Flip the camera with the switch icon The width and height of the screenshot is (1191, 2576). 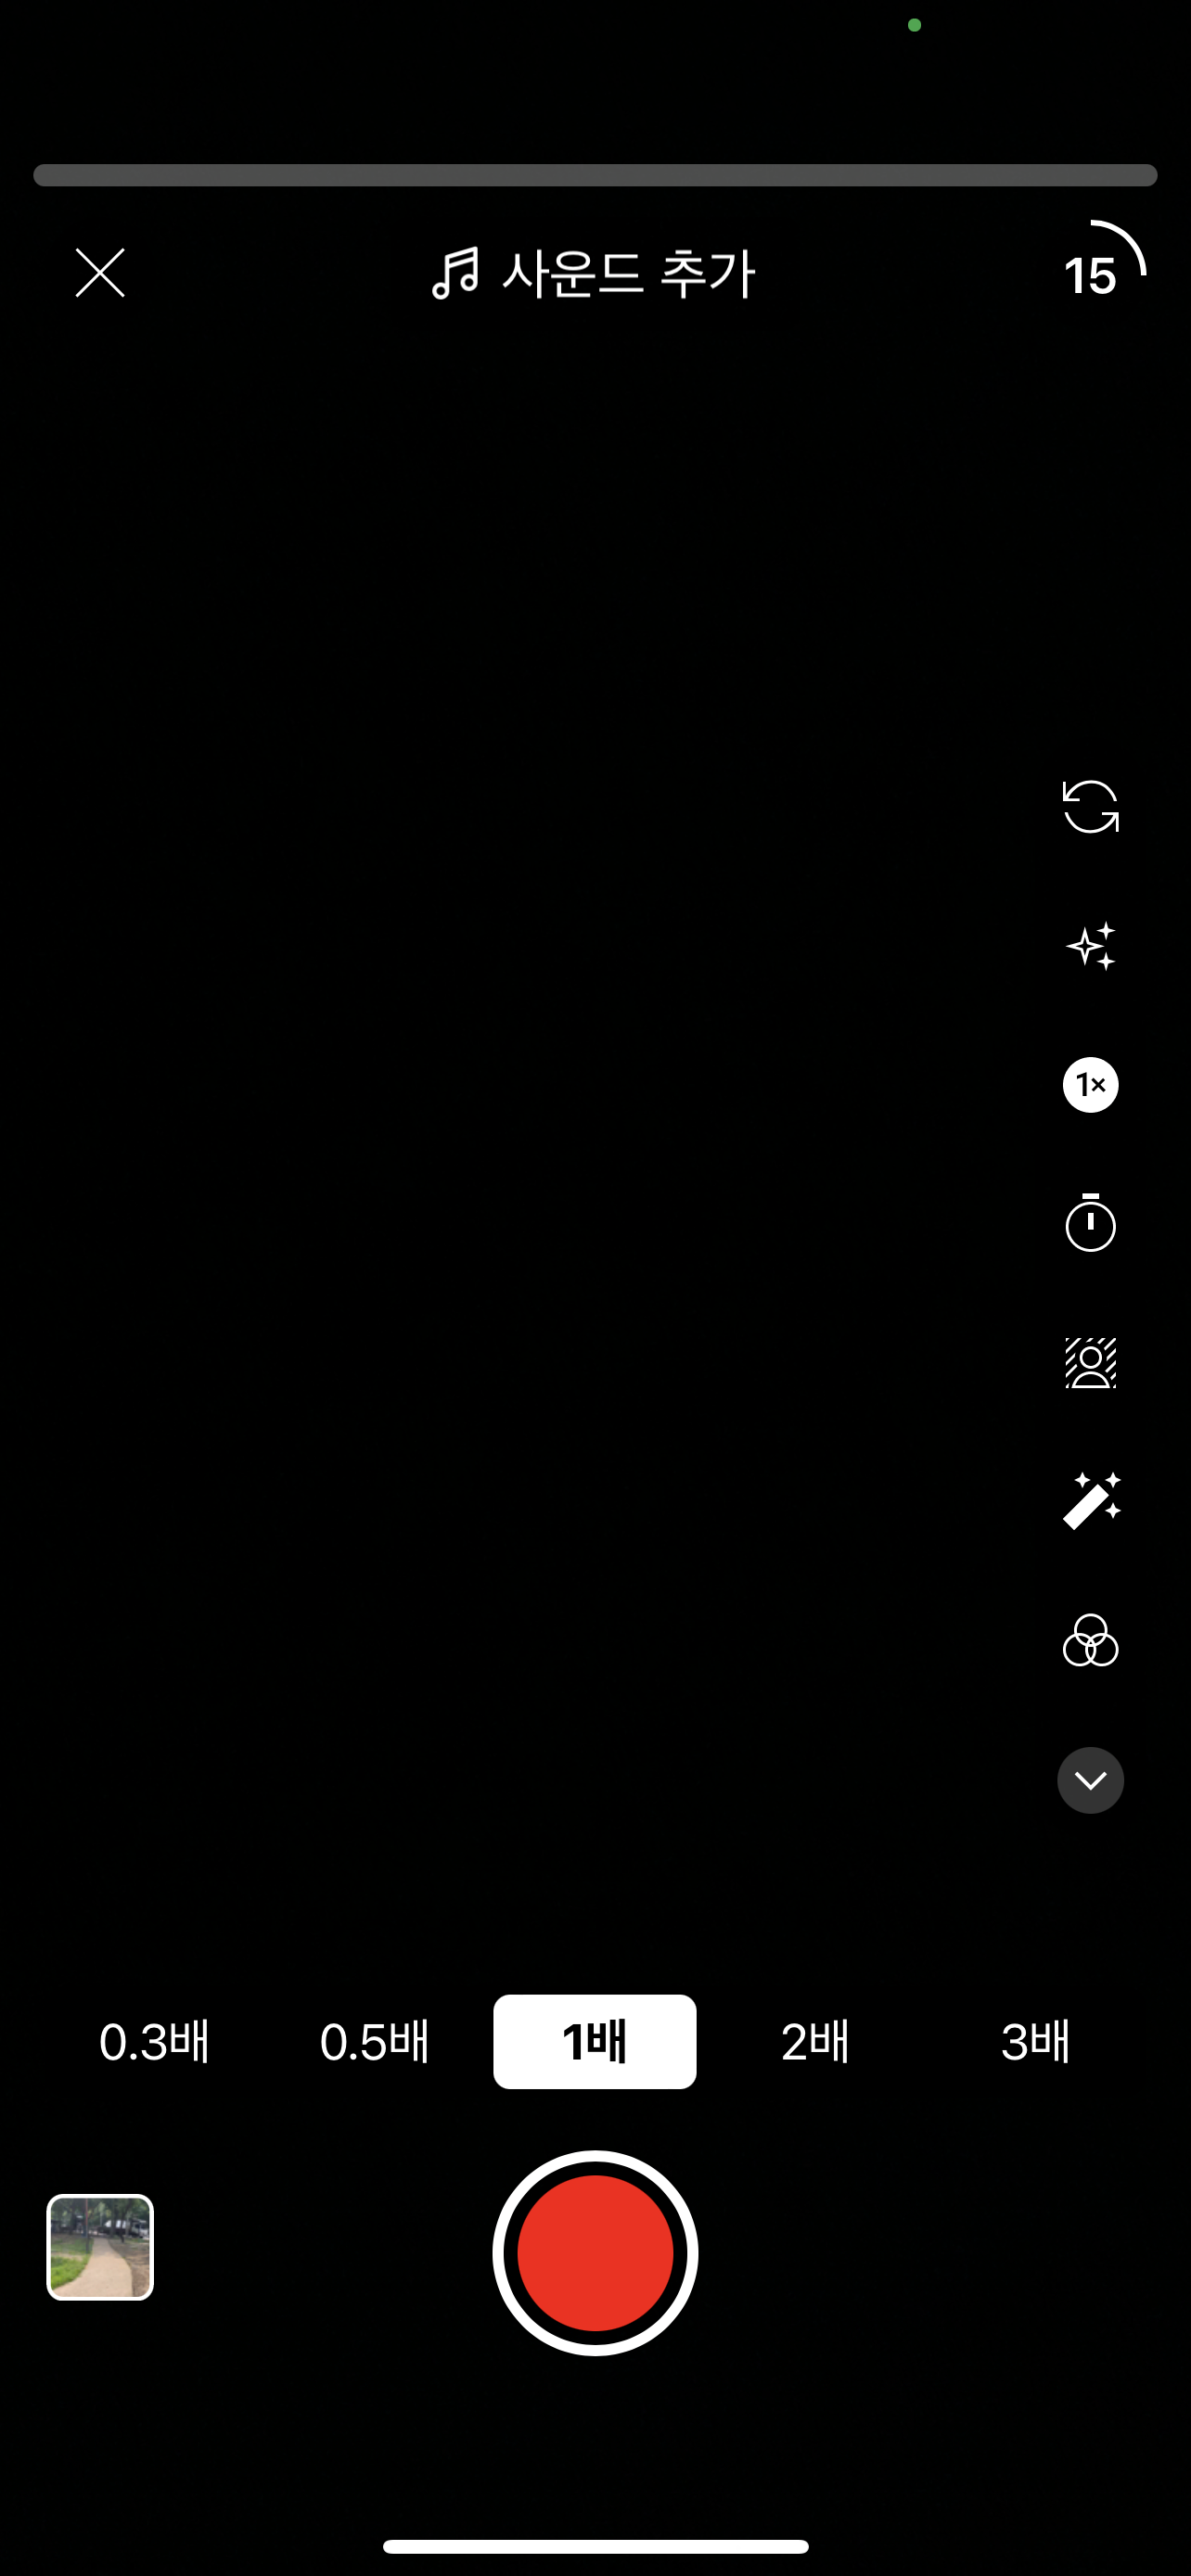pos(1090,807)
